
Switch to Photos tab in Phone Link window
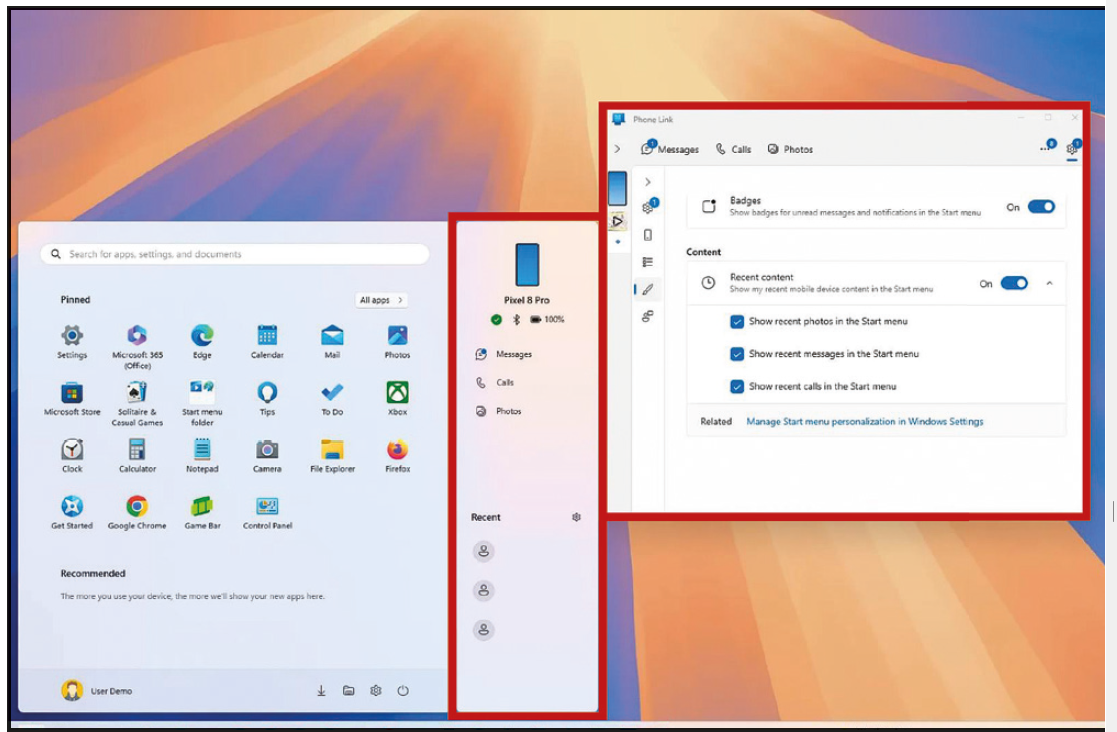[x=790, y=149]
